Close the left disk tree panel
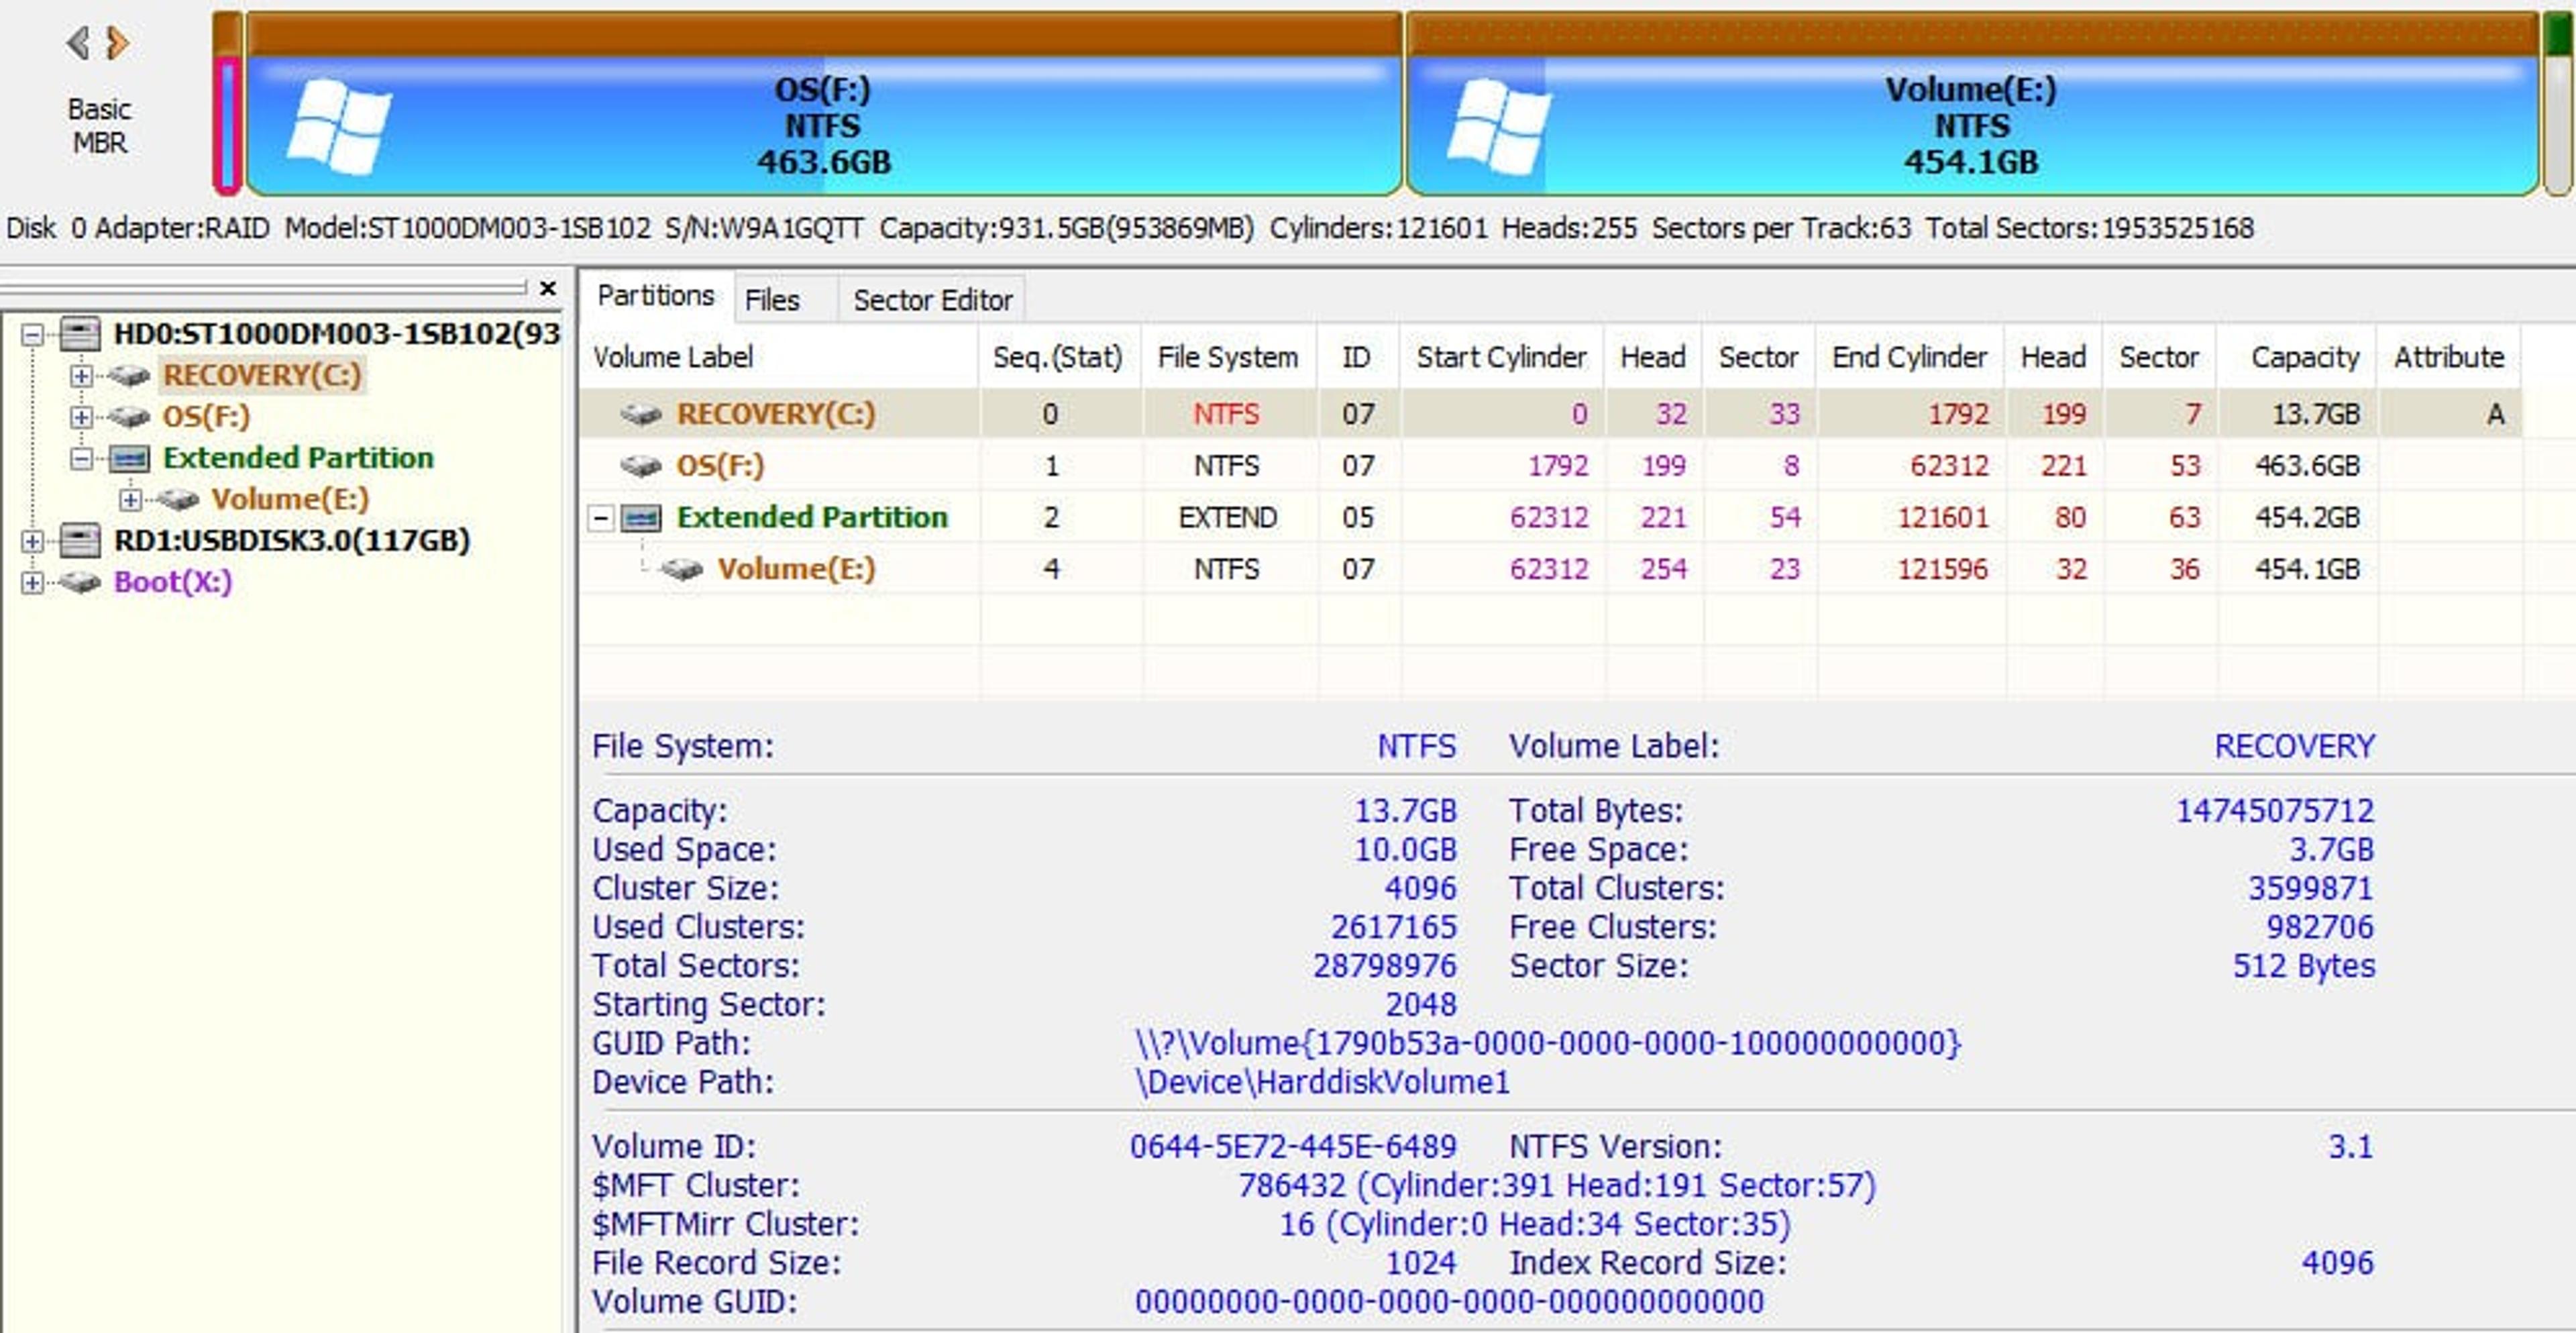The height and width of the screenshot is (1333, 2576). point(547,288)
